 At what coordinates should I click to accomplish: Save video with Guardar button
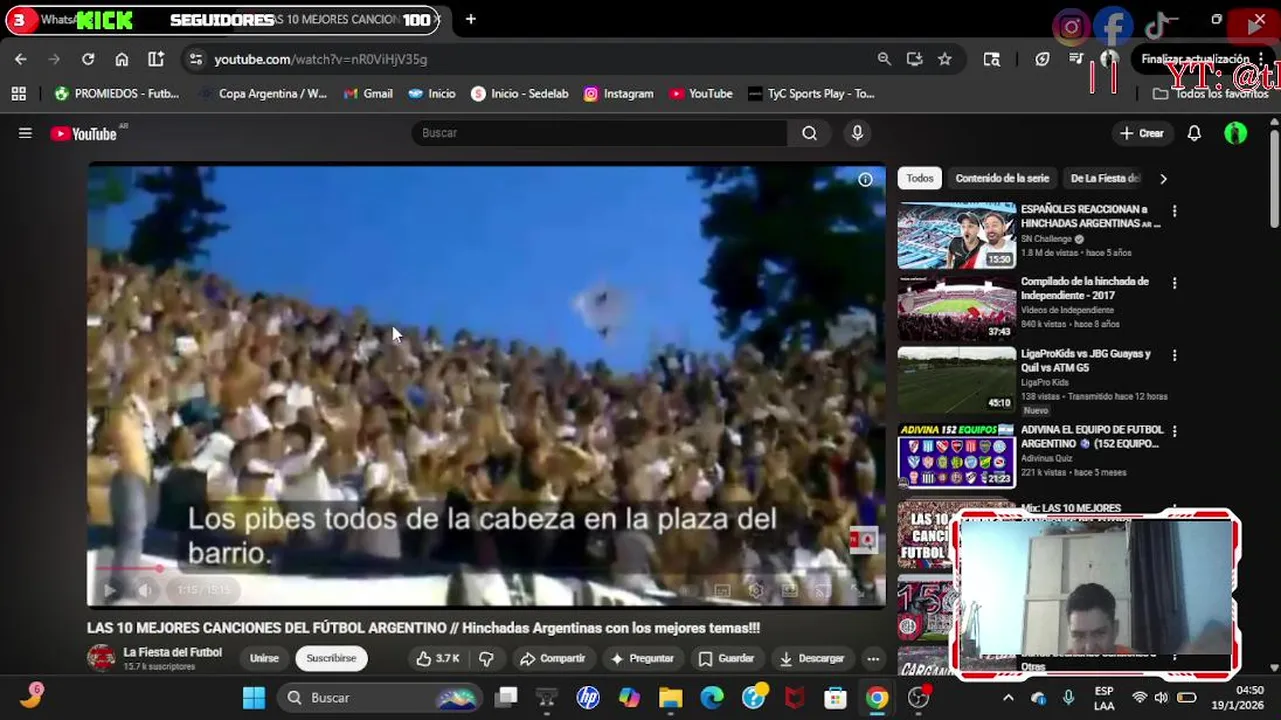coord(726,658)
